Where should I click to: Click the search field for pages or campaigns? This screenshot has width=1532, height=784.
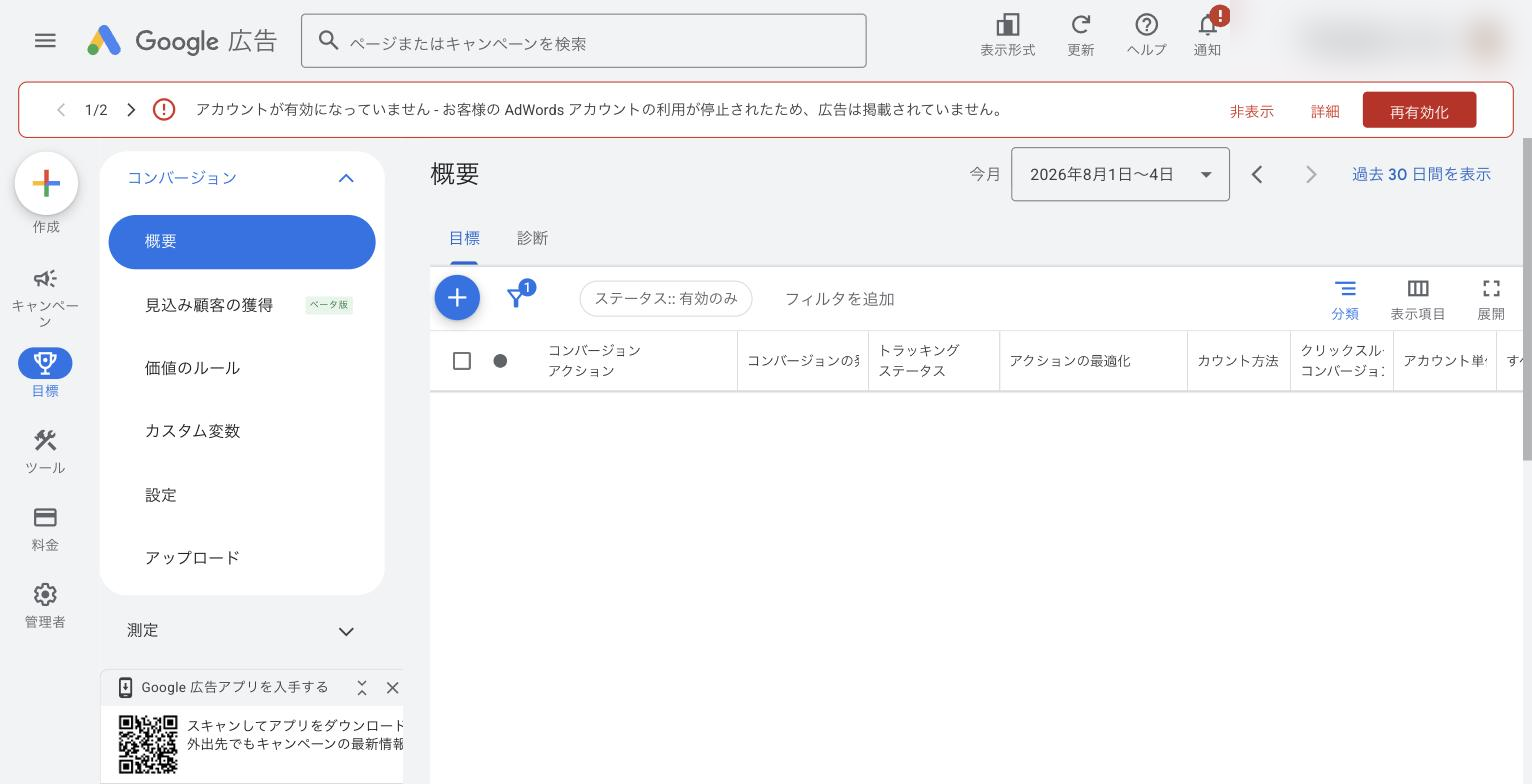tap(584, 41)
